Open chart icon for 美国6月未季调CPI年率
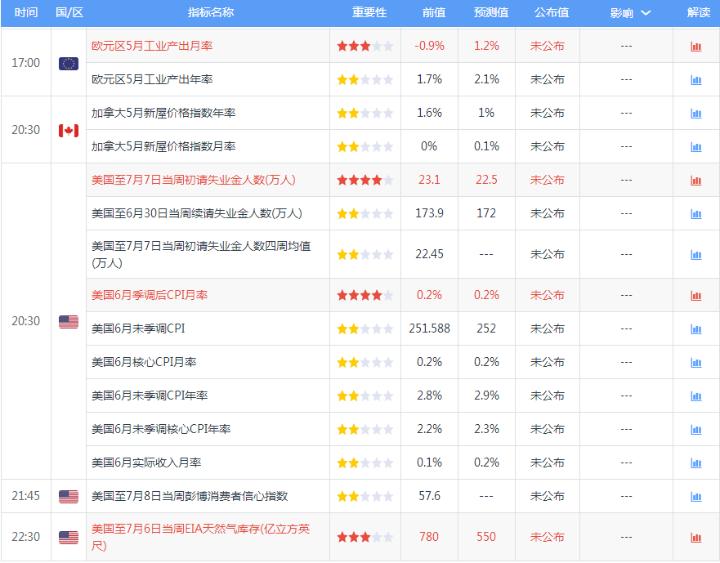 [696, 396]
